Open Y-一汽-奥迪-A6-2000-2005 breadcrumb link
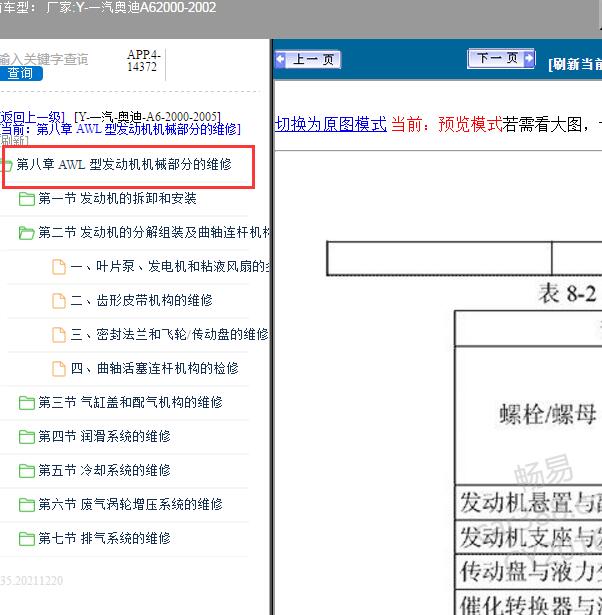The image size is (602, 615). 147,116
